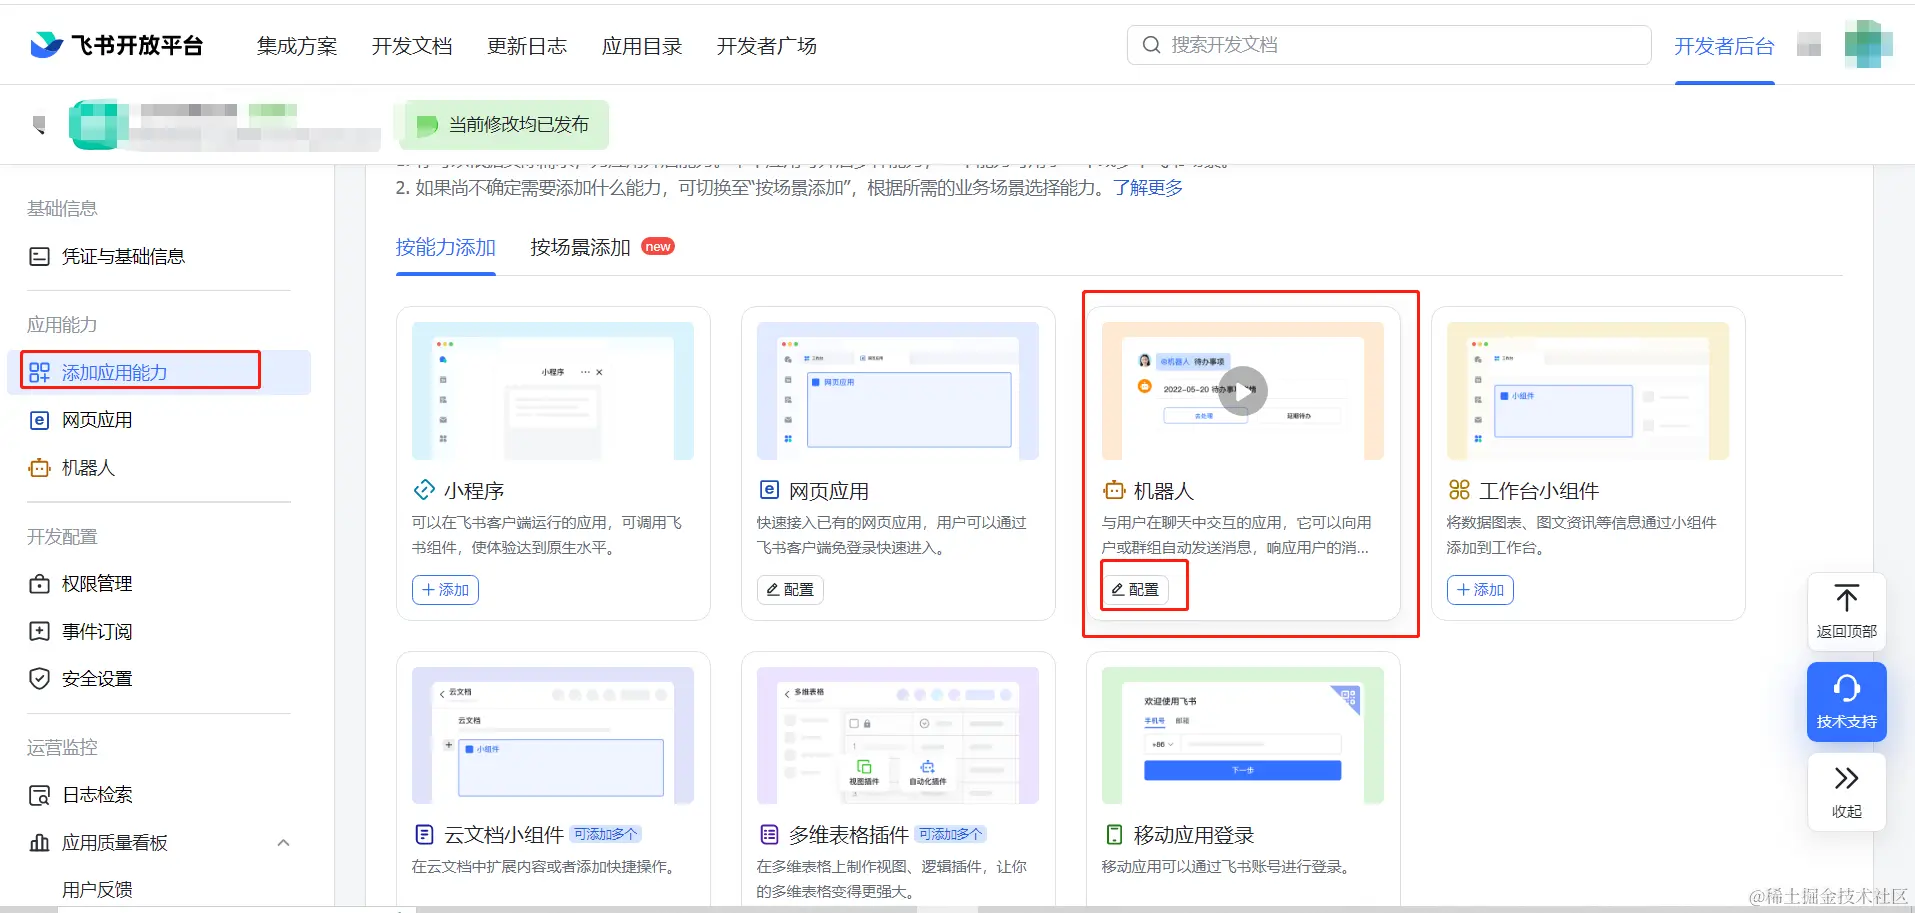
Task: Open 事件订阅 sidebar item
Action: (x=97, y=631)
